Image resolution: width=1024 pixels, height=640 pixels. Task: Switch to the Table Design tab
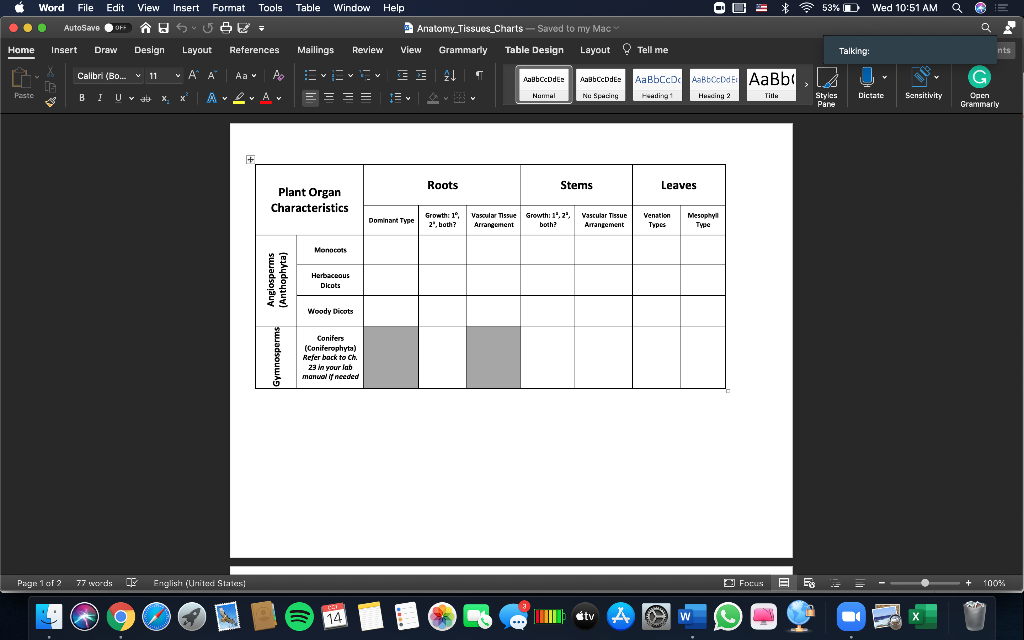pyautogui.click(x=534, y=50)
